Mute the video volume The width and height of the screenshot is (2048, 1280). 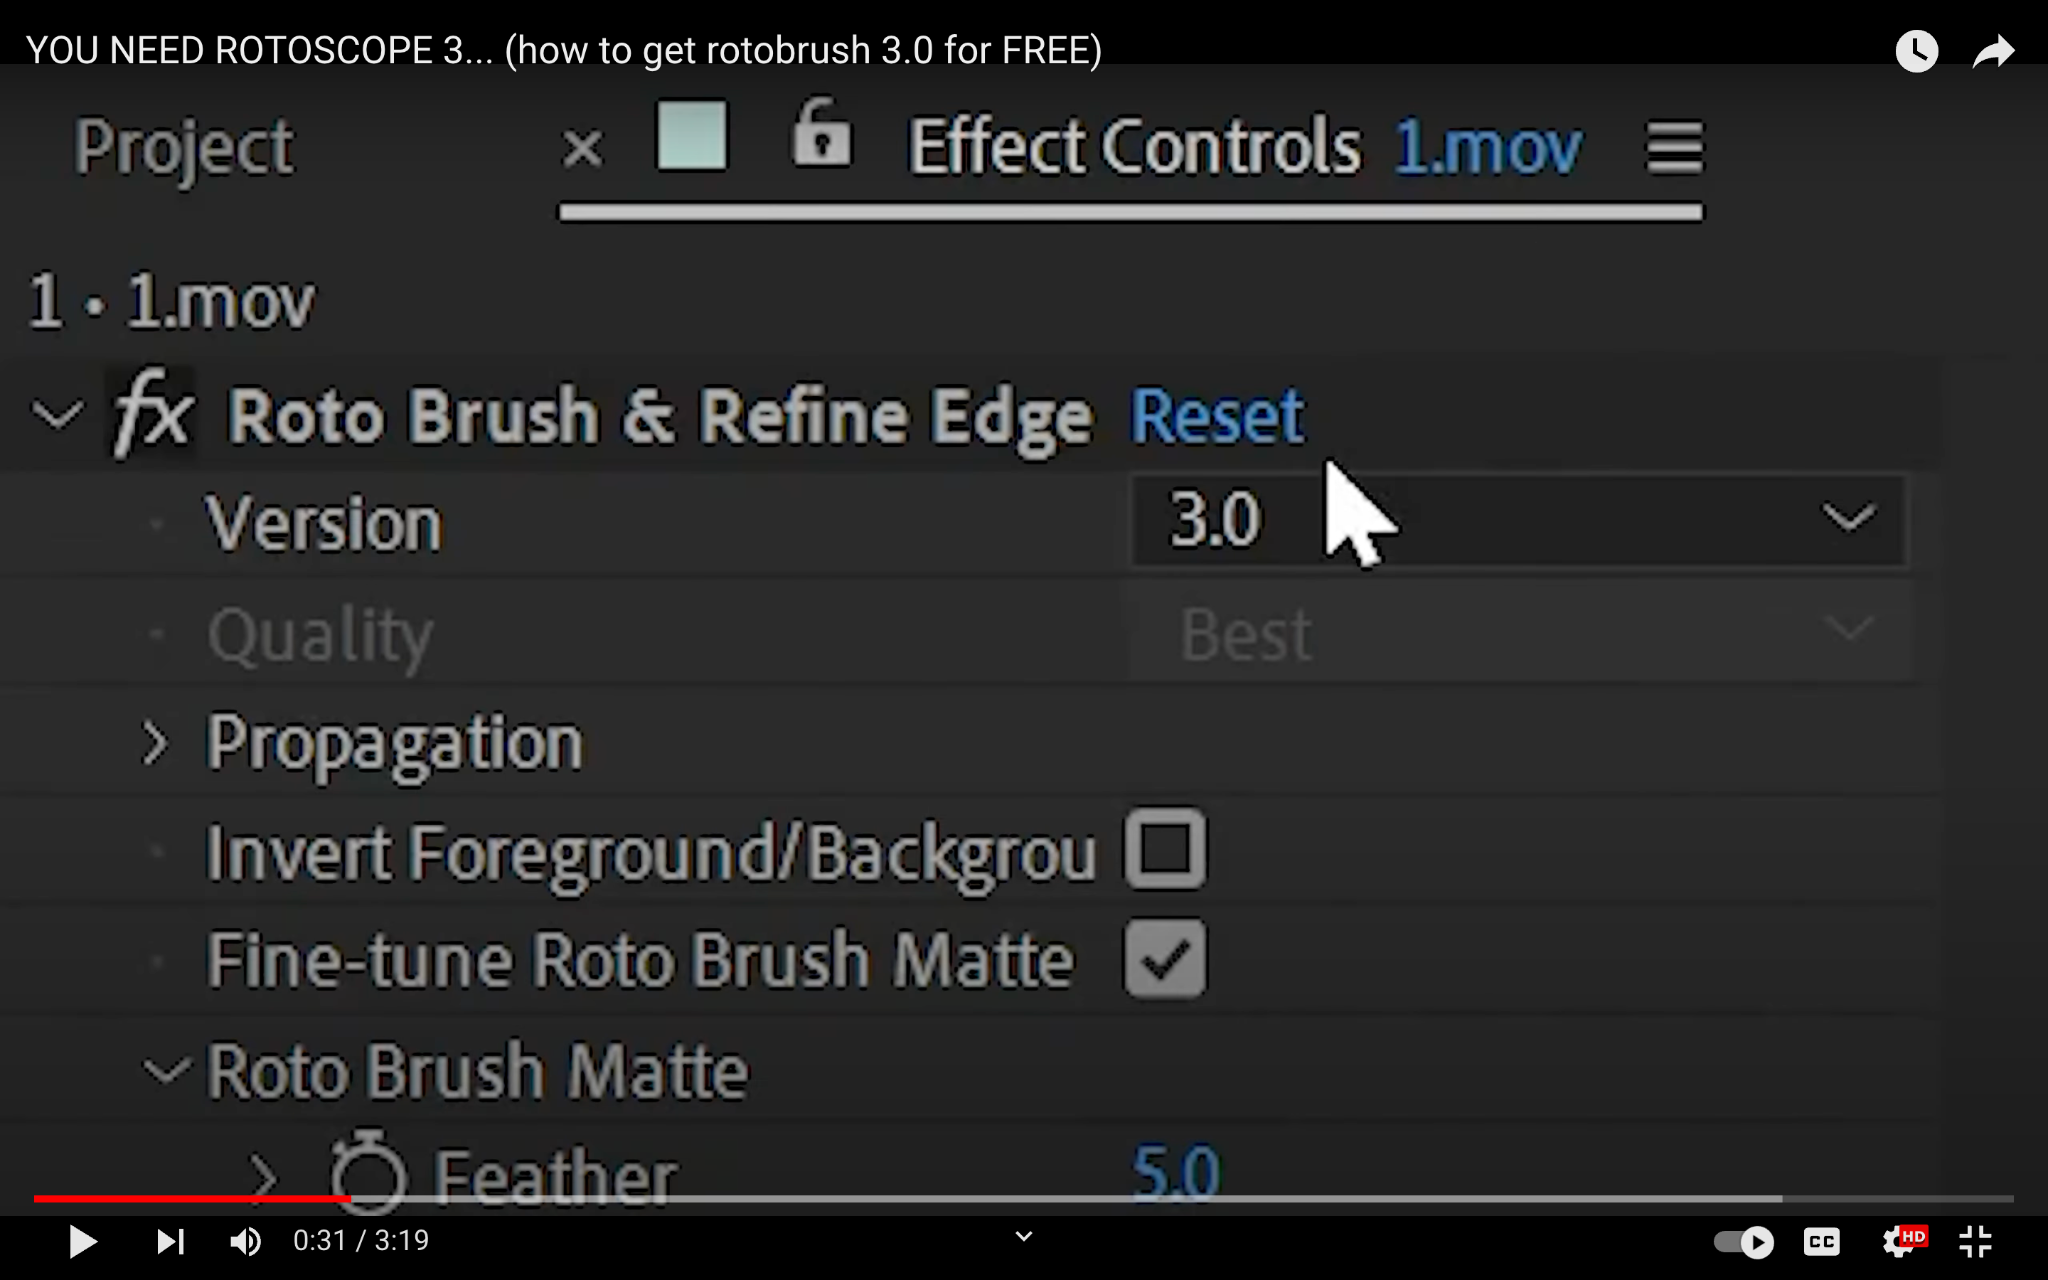pyautogui.click(x=246, y=1242)
